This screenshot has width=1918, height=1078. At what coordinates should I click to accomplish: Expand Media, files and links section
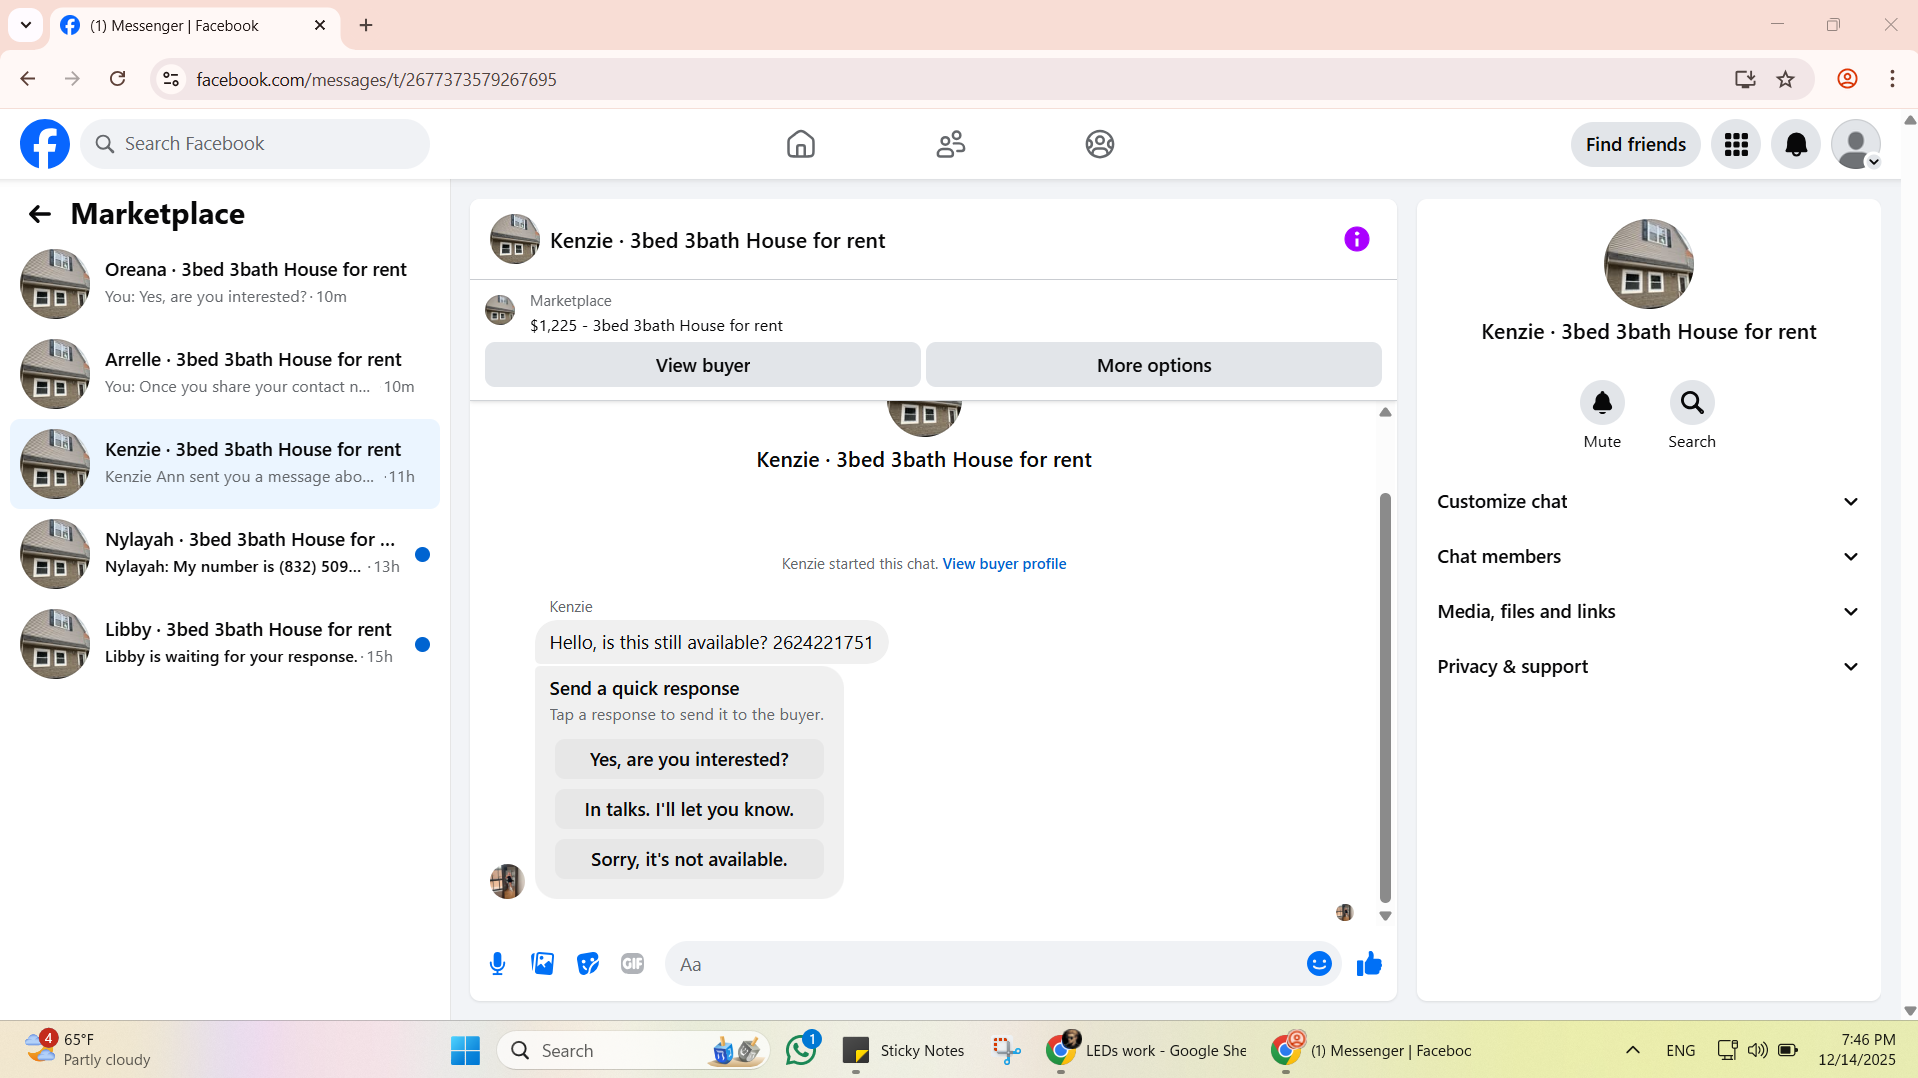coord(1648,612)
